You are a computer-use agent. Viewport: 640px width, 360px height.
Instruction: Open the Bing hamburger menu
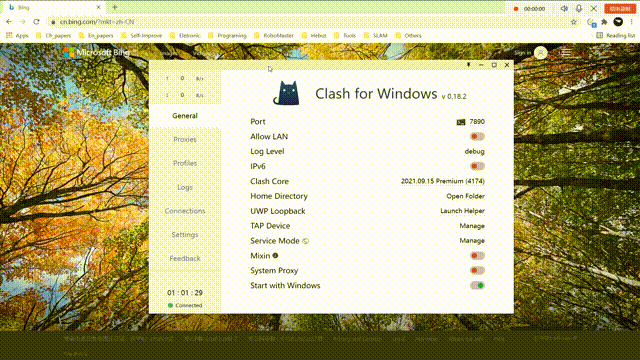click(x=566, y=53)
